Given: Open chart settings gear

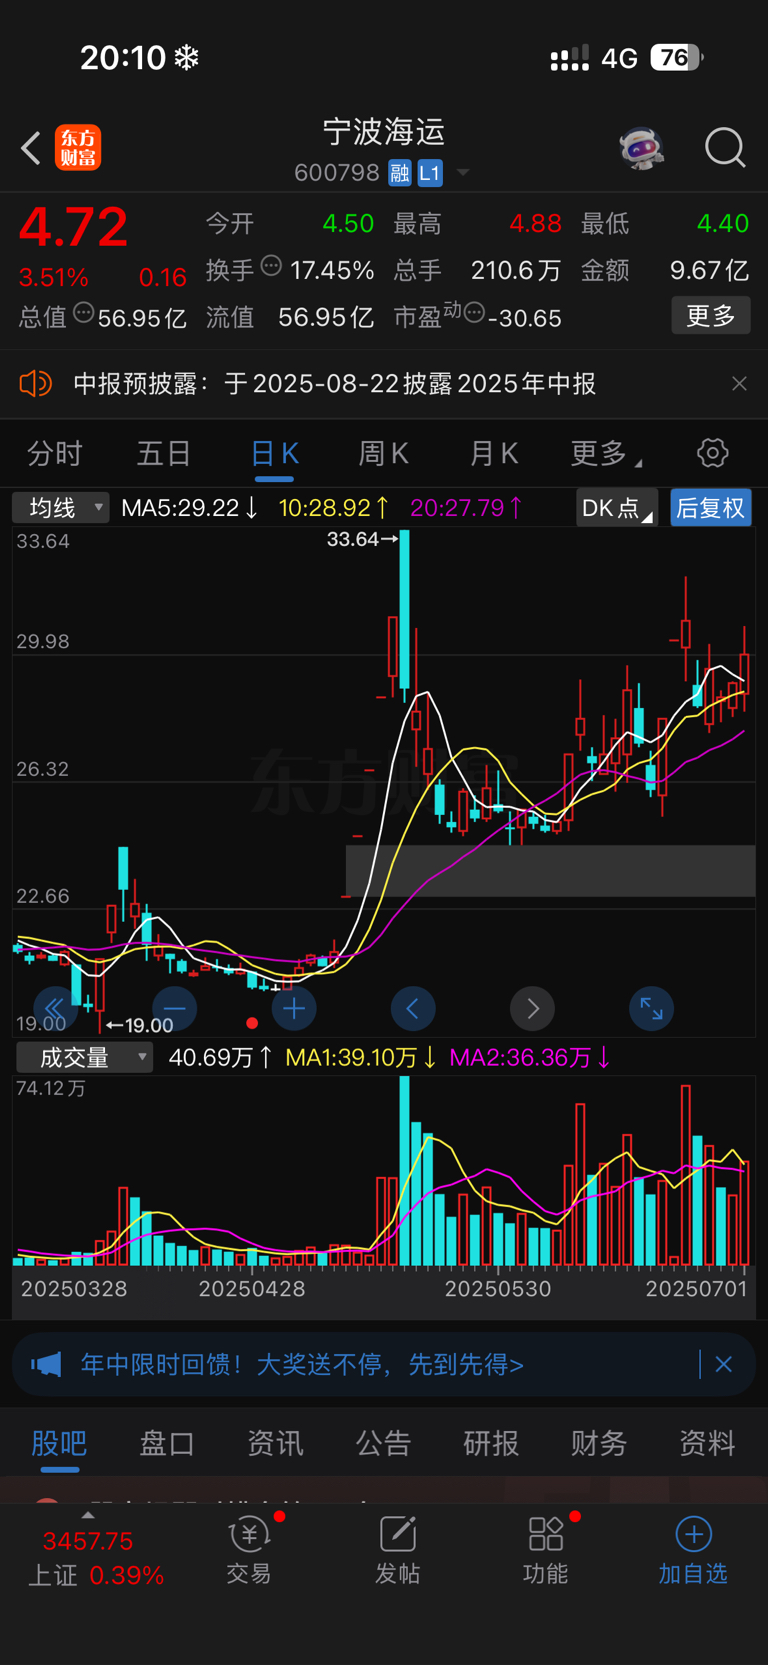Looking at the screenshot, I should [713, 453].
